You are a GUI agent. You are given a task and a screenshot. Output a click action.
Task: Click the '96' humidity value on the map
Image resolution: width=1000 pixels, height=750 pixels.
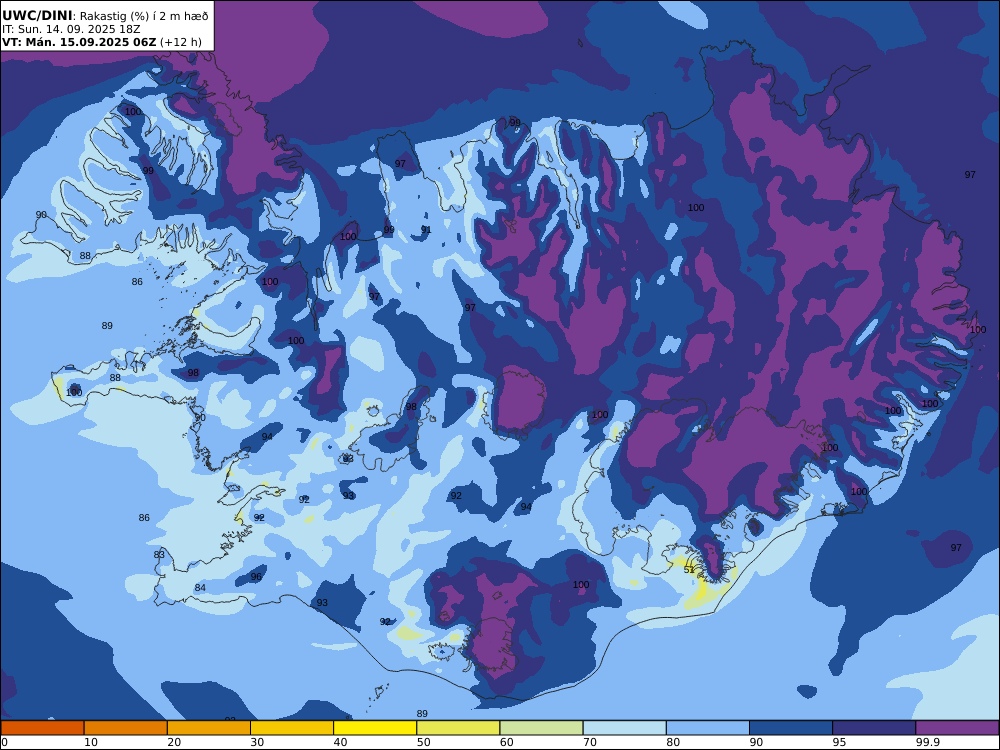pos(256,577)
